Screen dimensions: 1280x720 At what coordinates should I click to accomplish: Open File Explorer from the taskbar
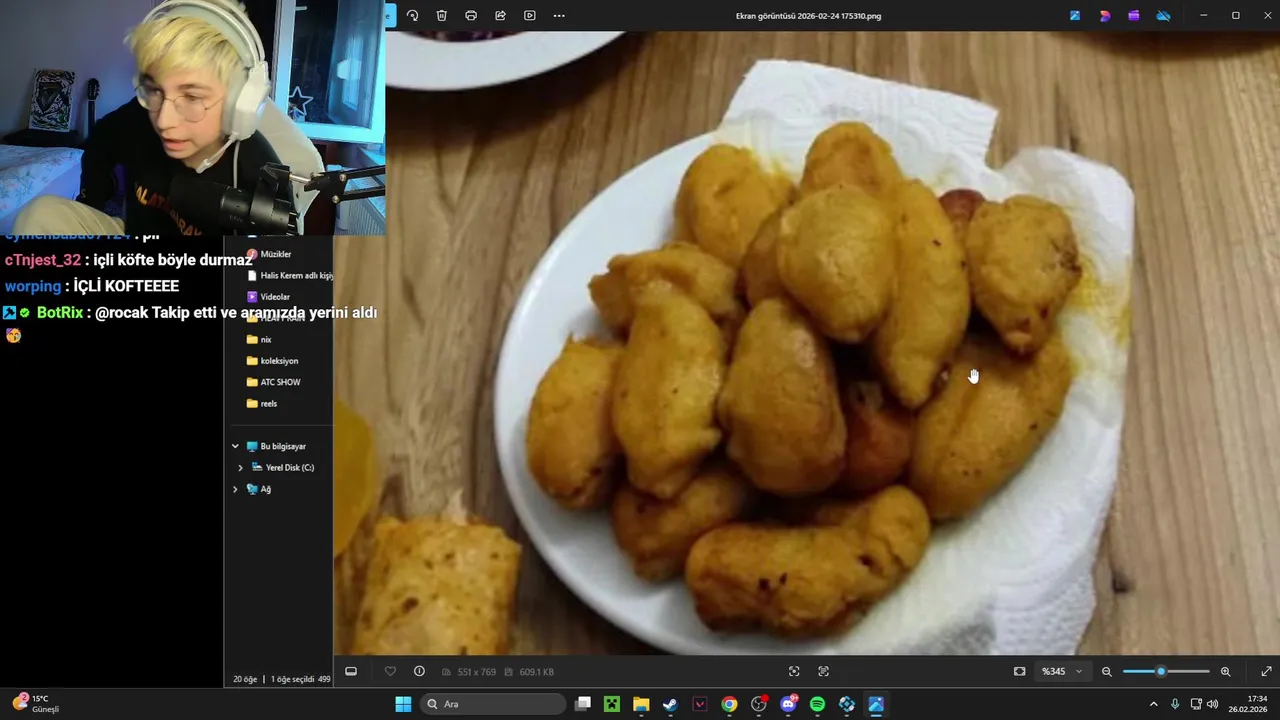click(641, 704)
